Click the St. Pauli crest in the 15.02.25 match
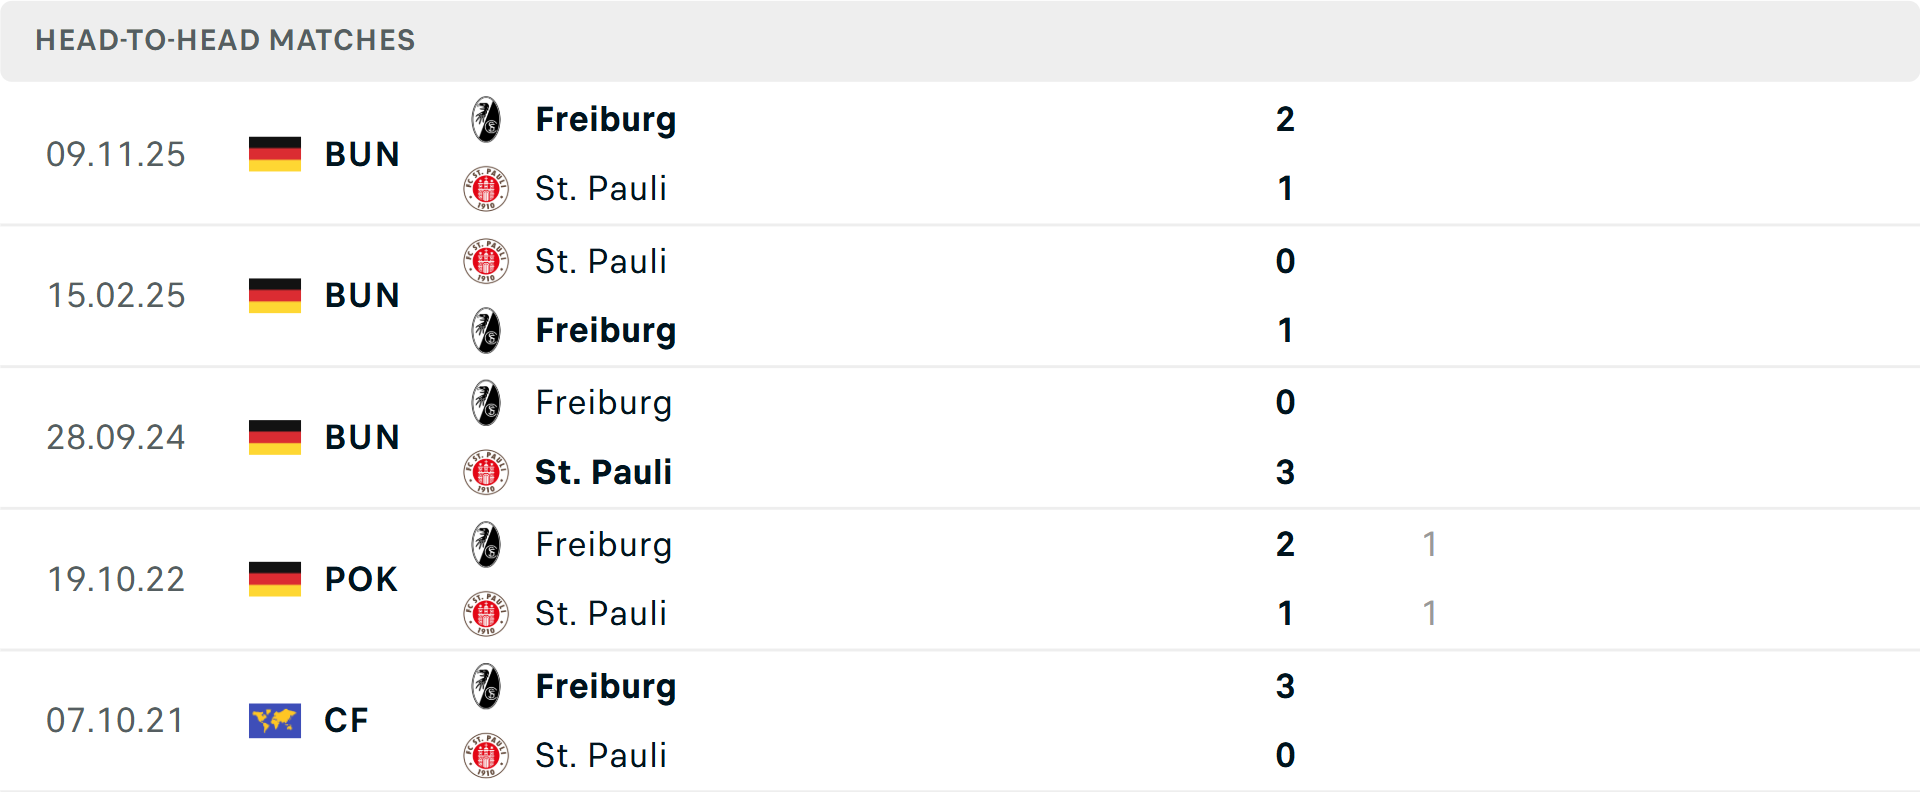Image resolution: width=1920 pixels, height=792 pixels. click(487, 260)
